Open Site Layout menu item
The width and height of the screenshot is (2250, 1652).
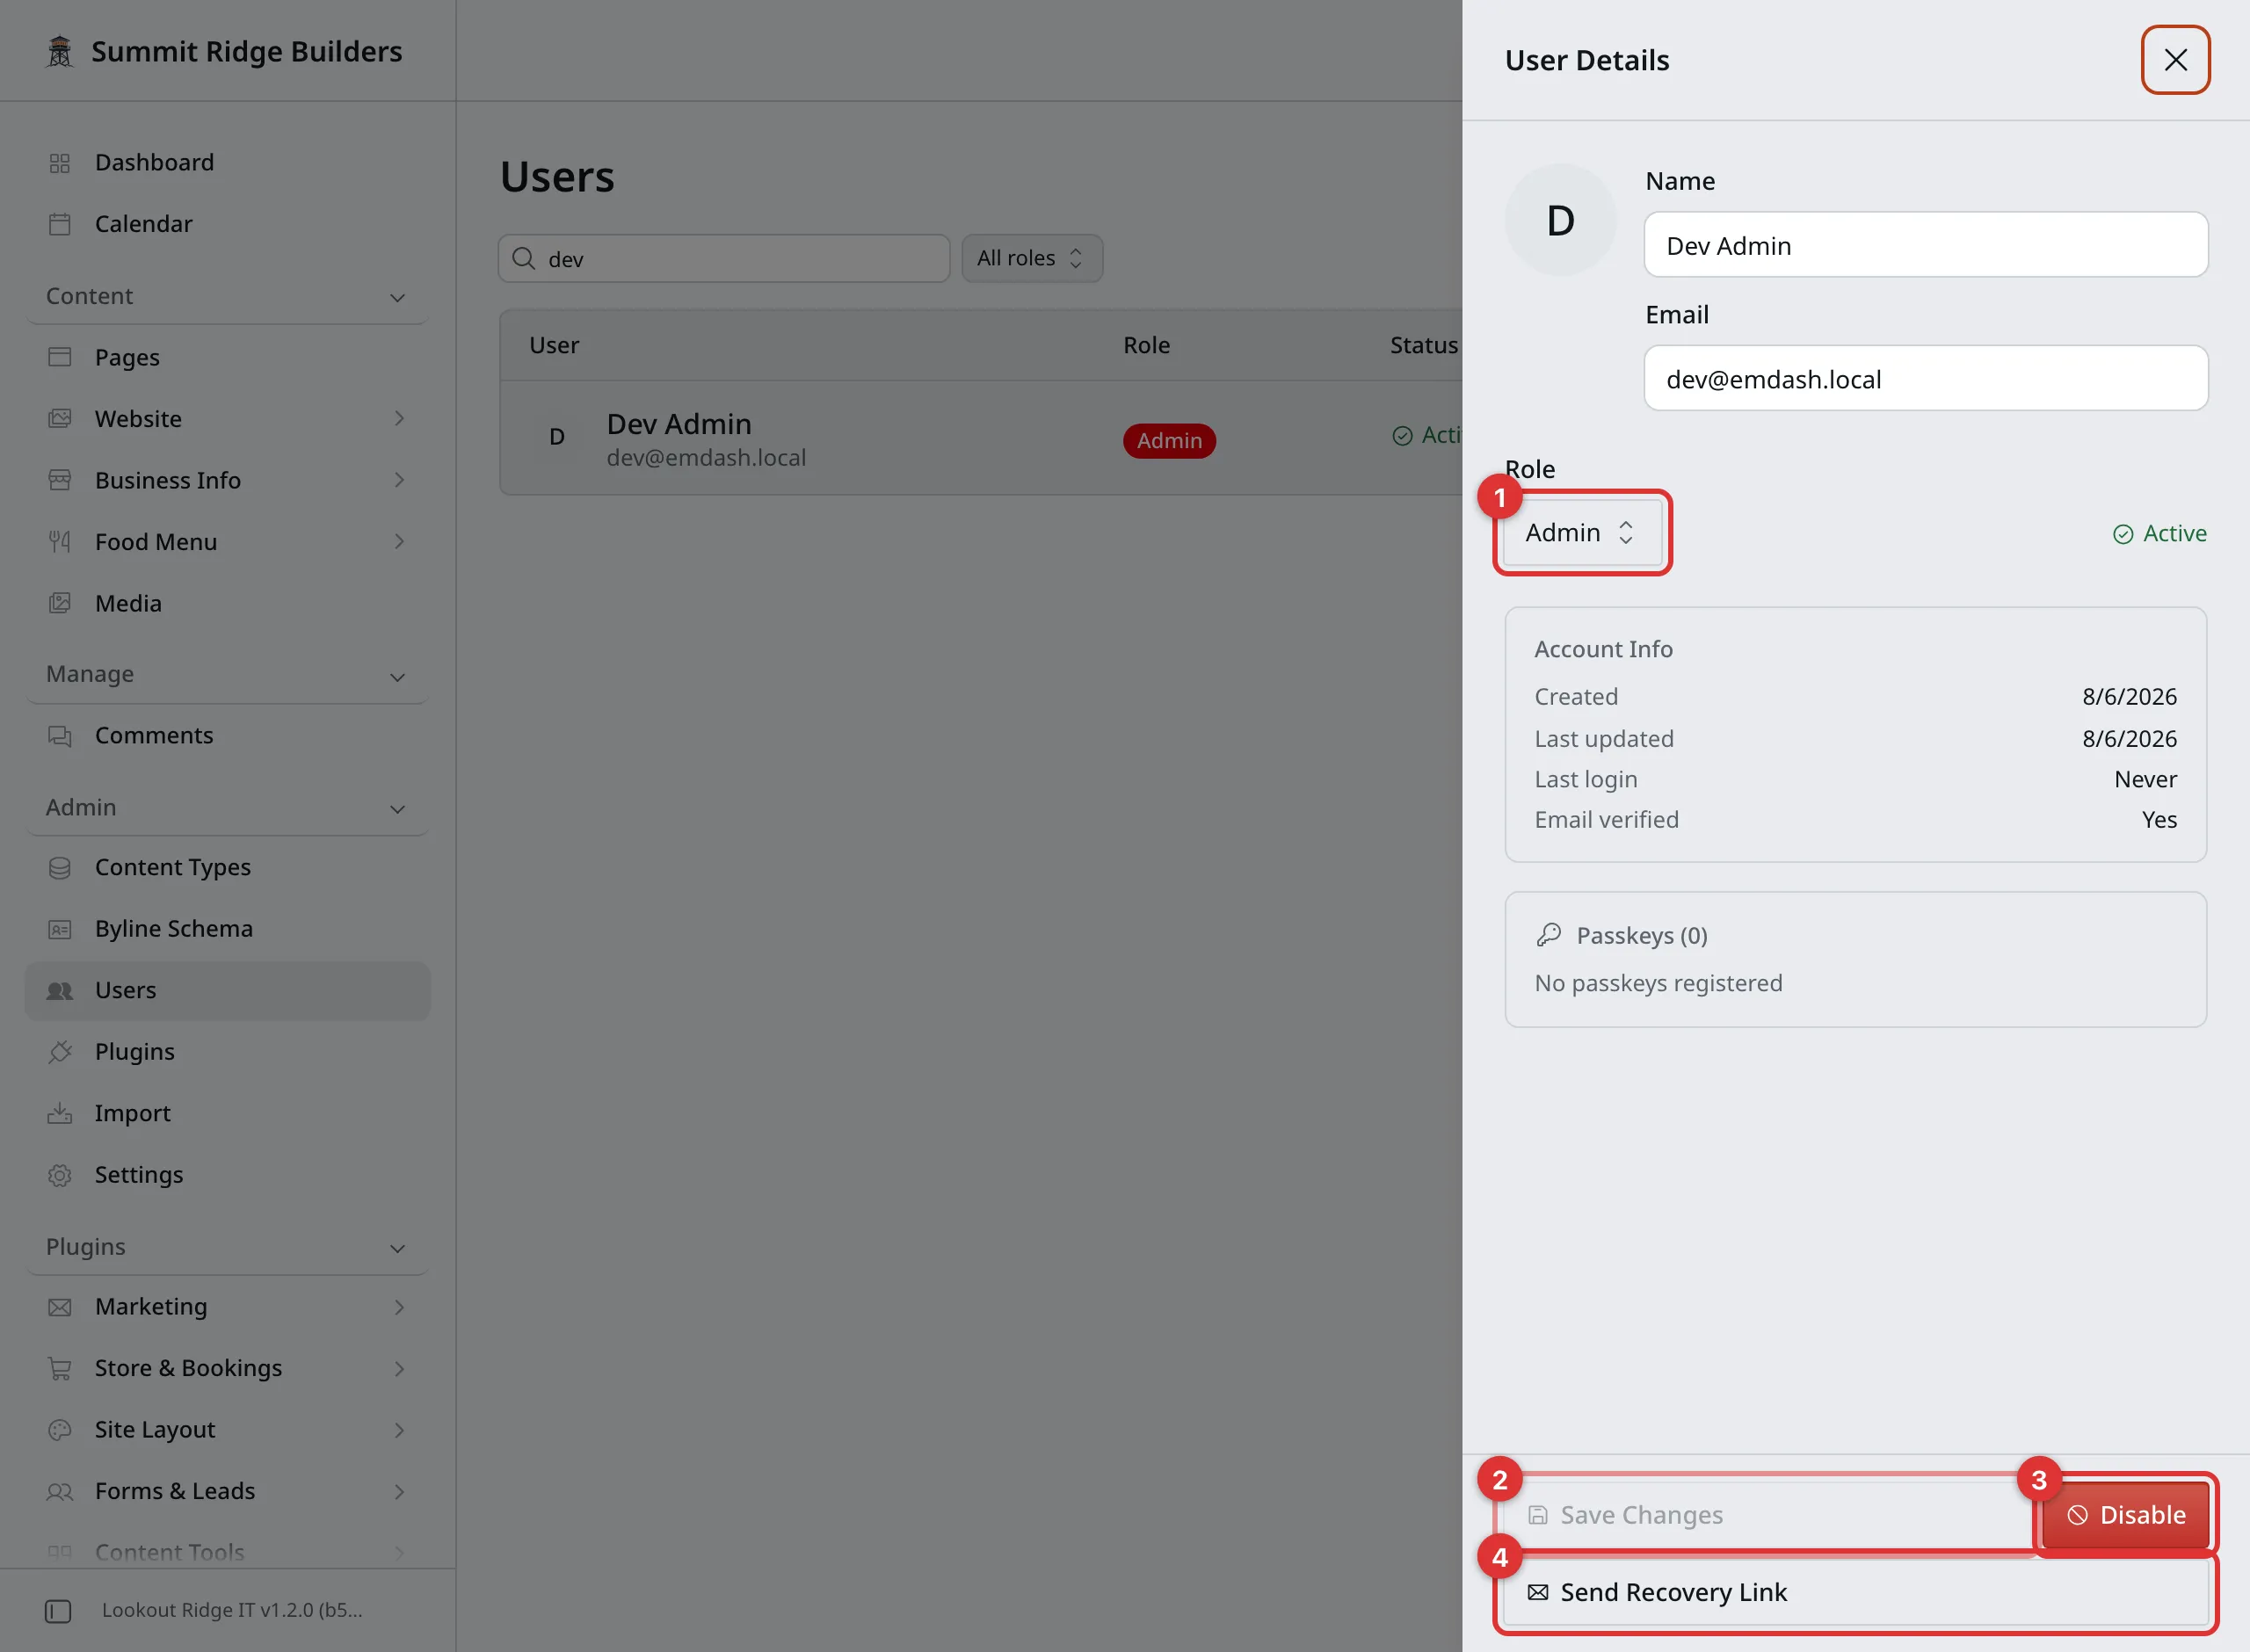pos(227,1430)
